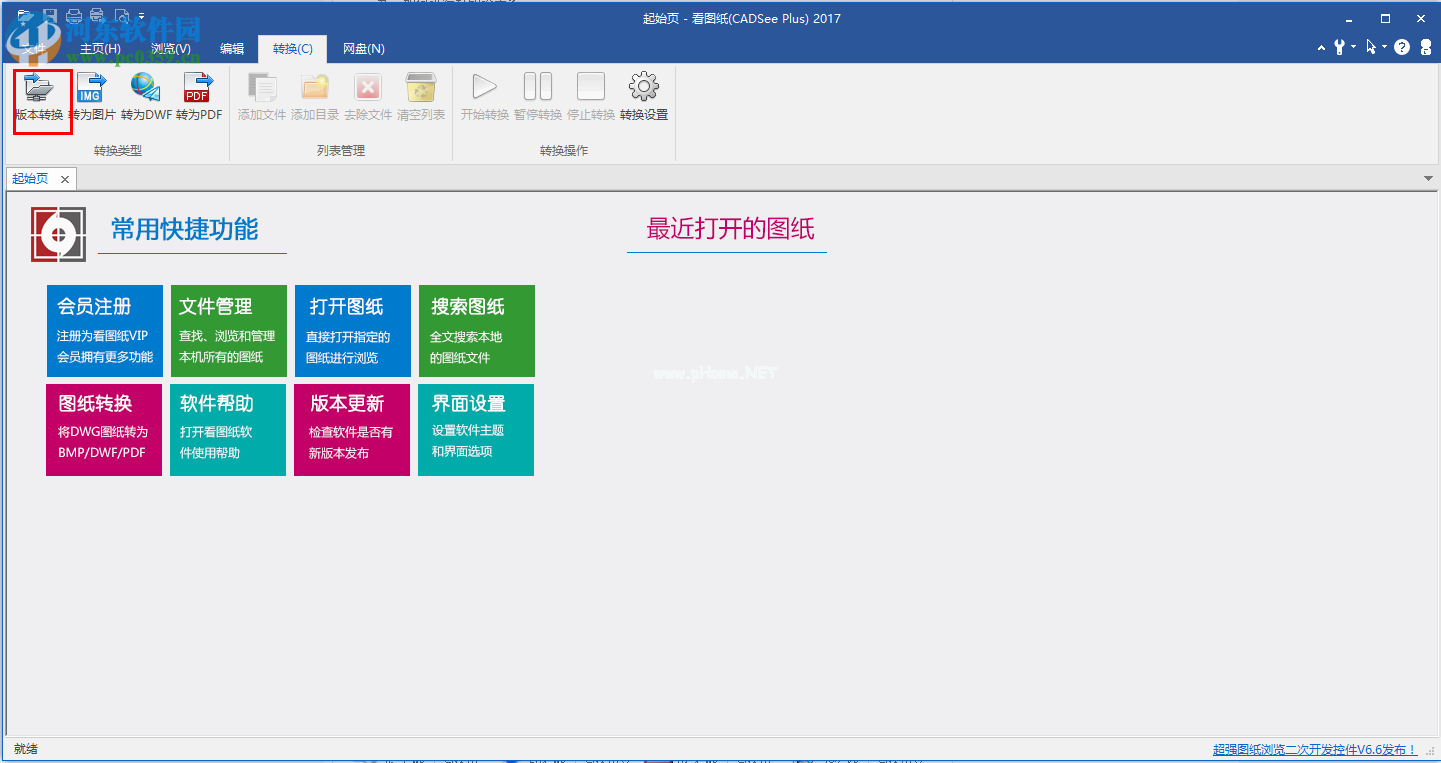The width and height of the screenshot is (1441, 763).
Task: Switch to the 主页(H) ribbon tab
Action: click(x=100, y=49)
